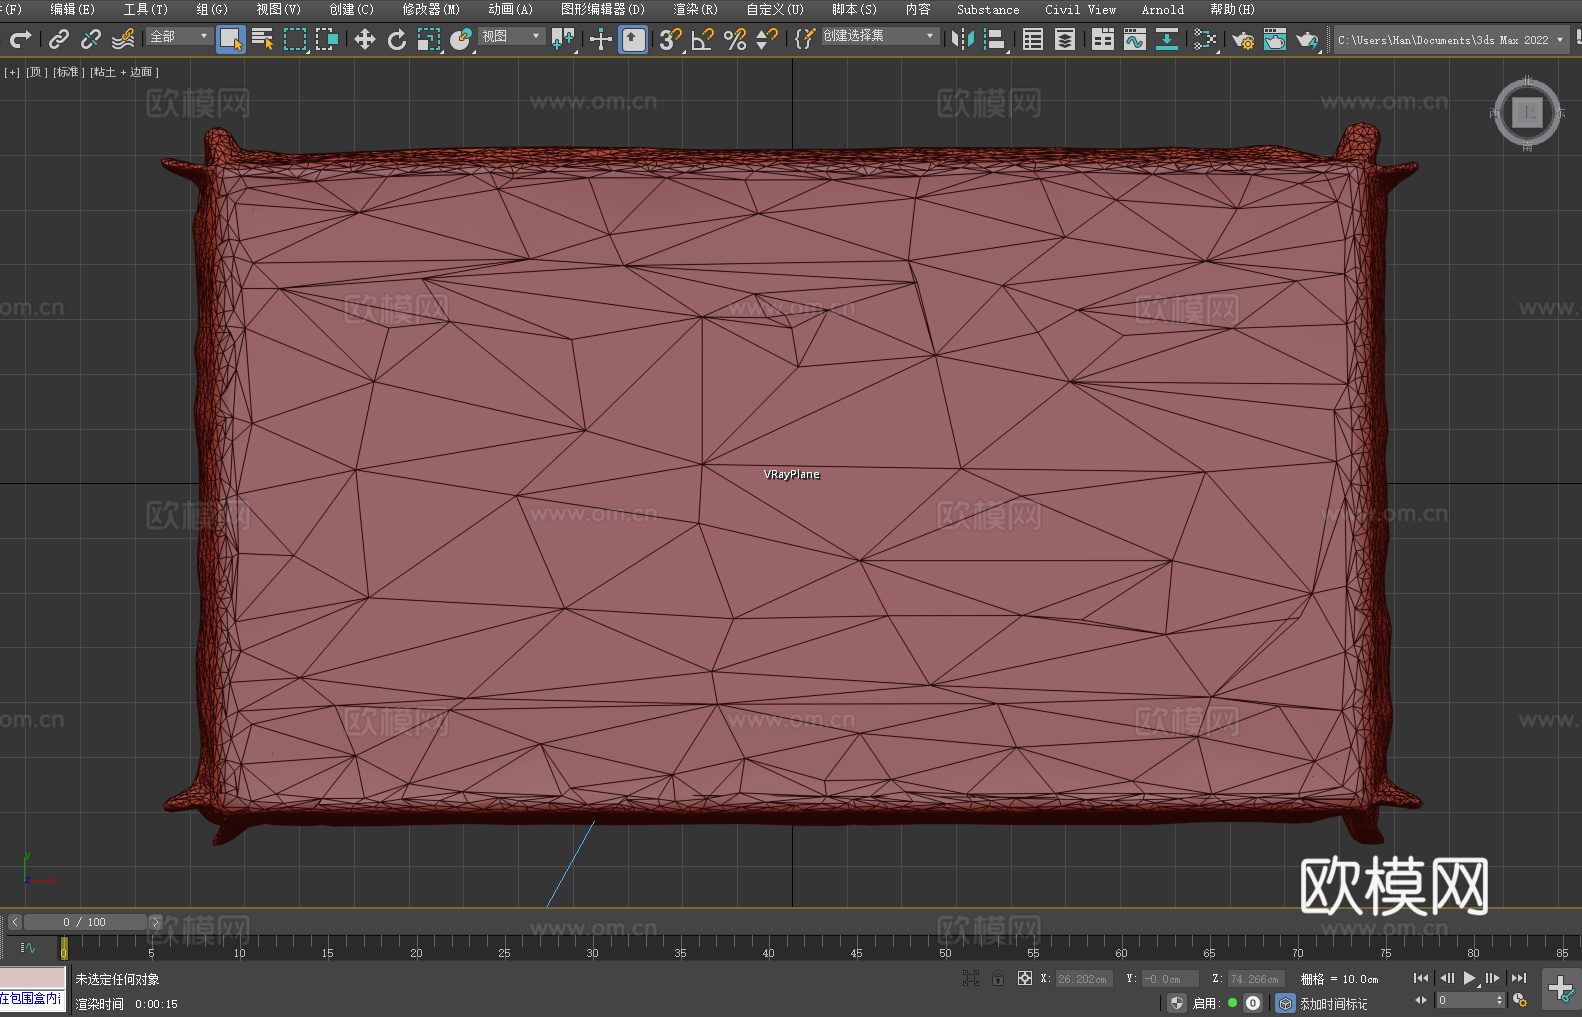1582x1017 pixels.
Task: Open the reference coordinate 视图 dropdown
Action: [x=511, y=36]
